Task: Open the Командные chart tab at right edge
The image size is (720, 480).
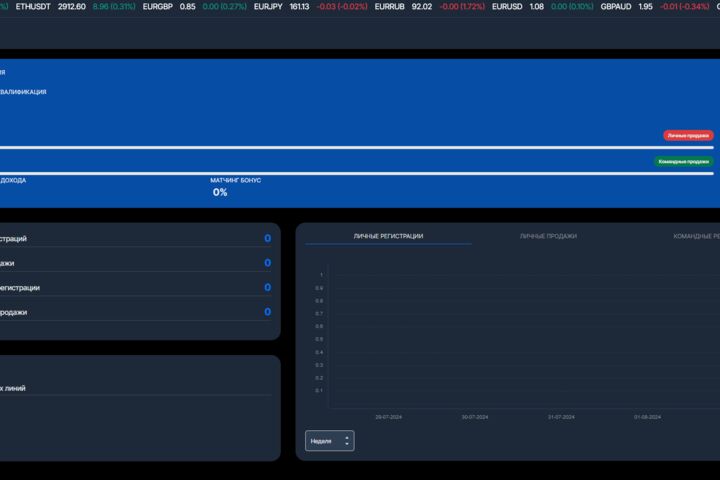Action: [x=697, y=236]
